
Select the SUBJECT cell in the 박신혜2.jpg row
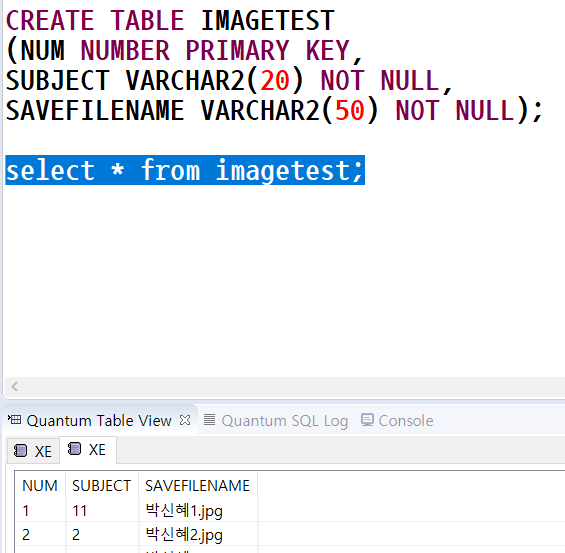point(102,534)
